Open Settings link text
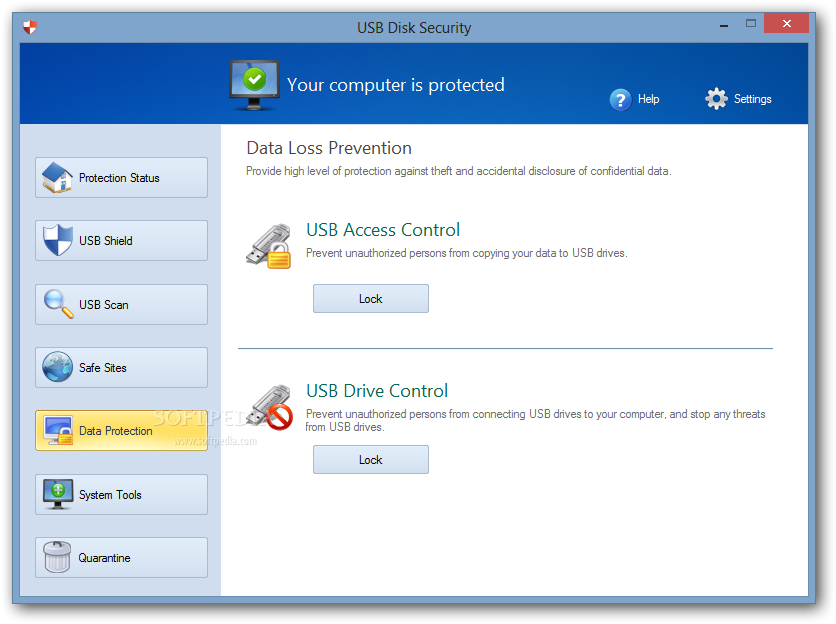836x624 pixels. [x=752, y=99]
